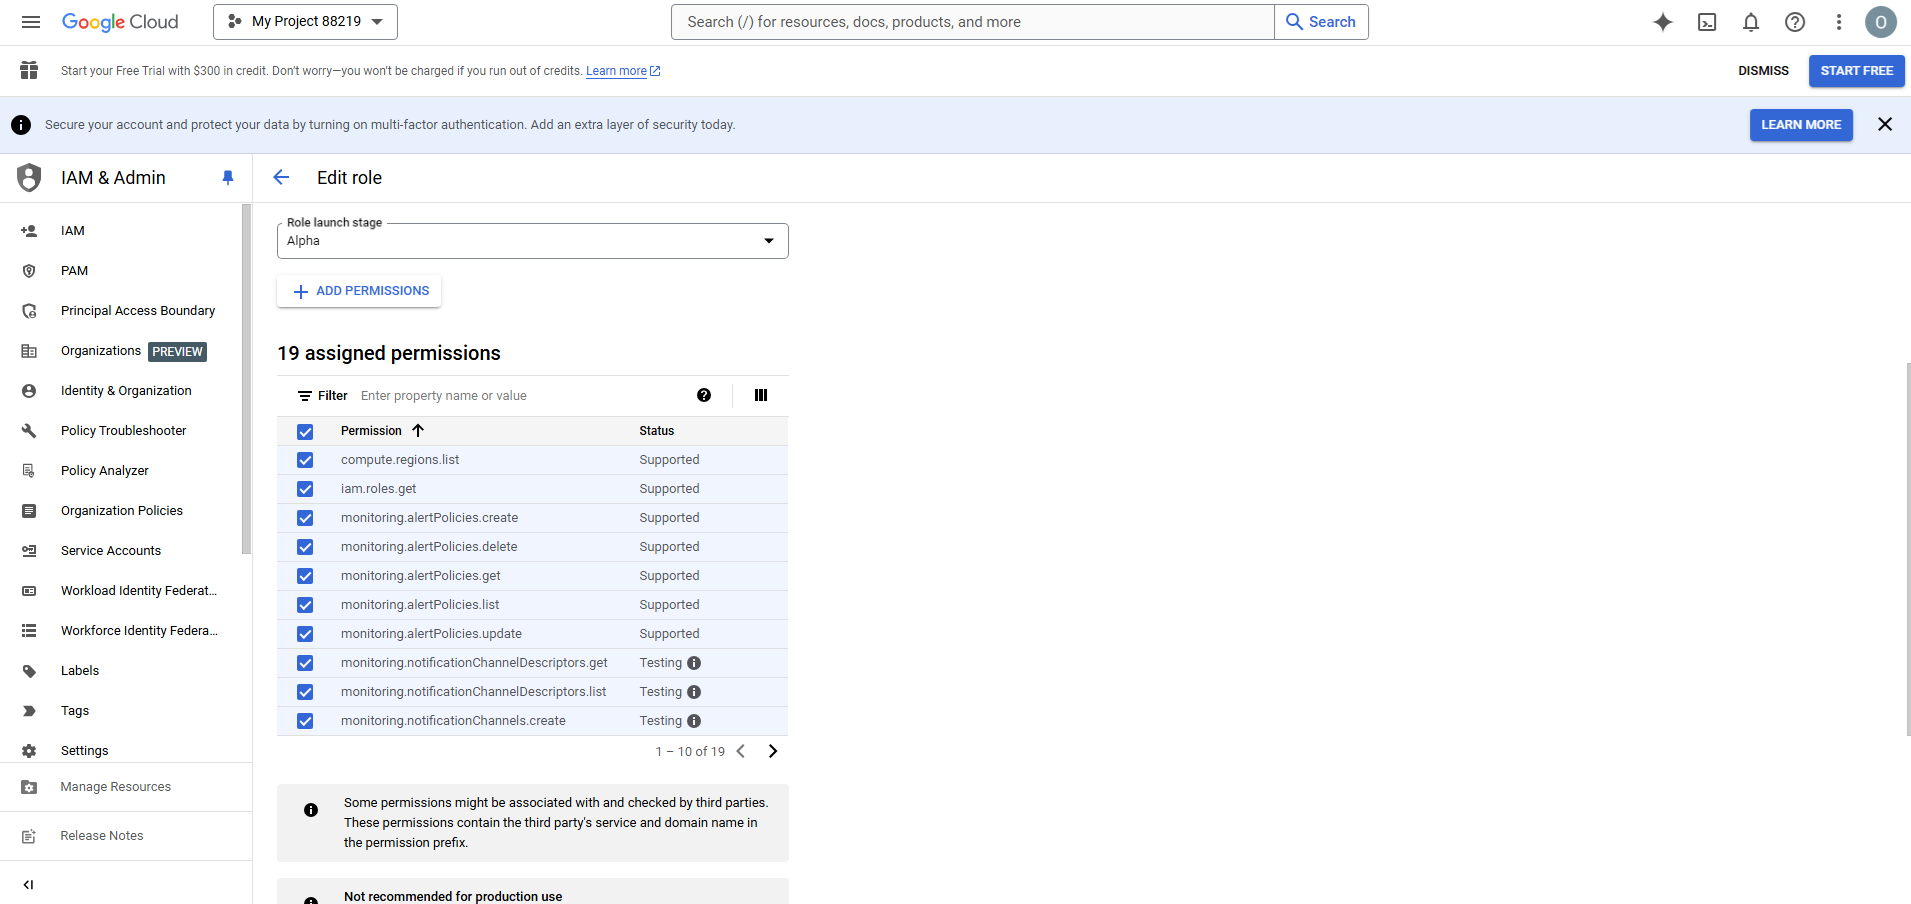This screenshot has width=1911, height=904.
Task: Open the My Project 88219 project picker
Action: pyautogui.click(x=305, y=22)
